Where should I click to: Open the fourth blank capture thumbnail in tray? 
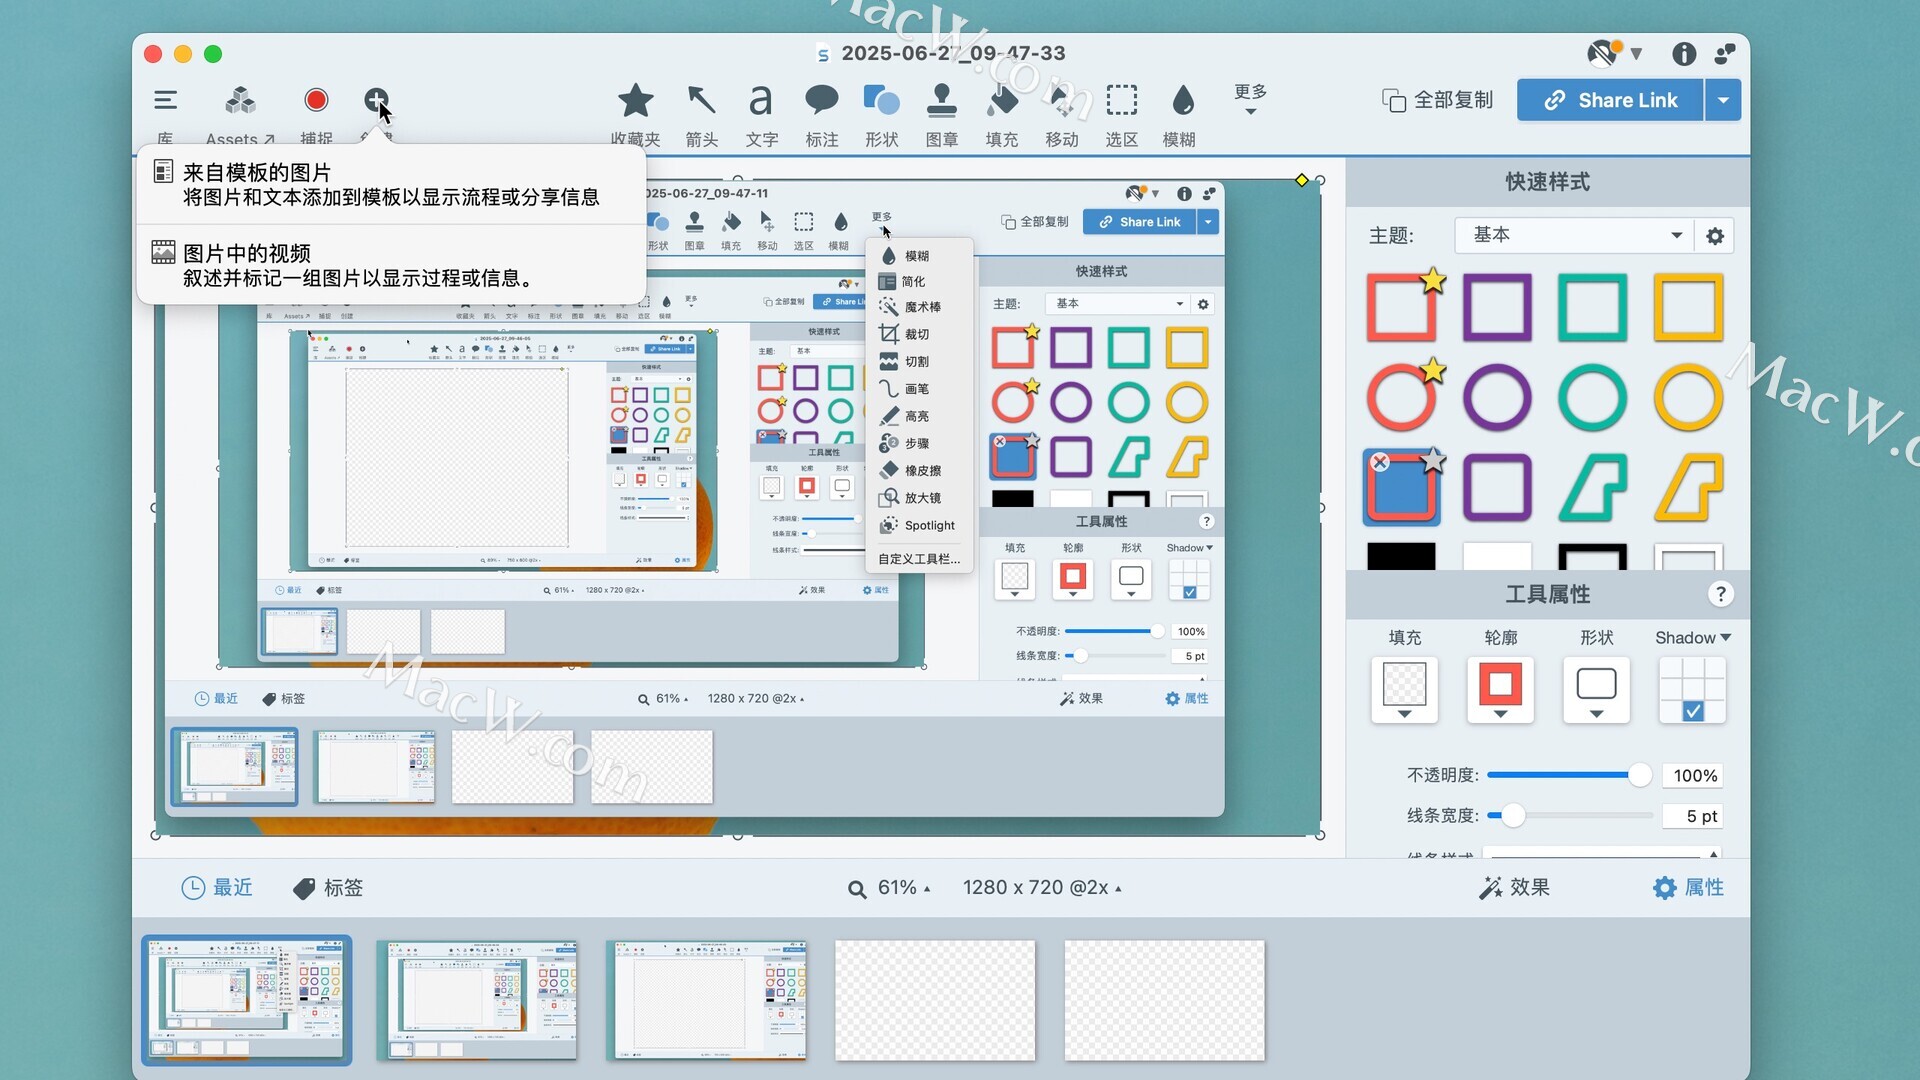coord(935,1000)
